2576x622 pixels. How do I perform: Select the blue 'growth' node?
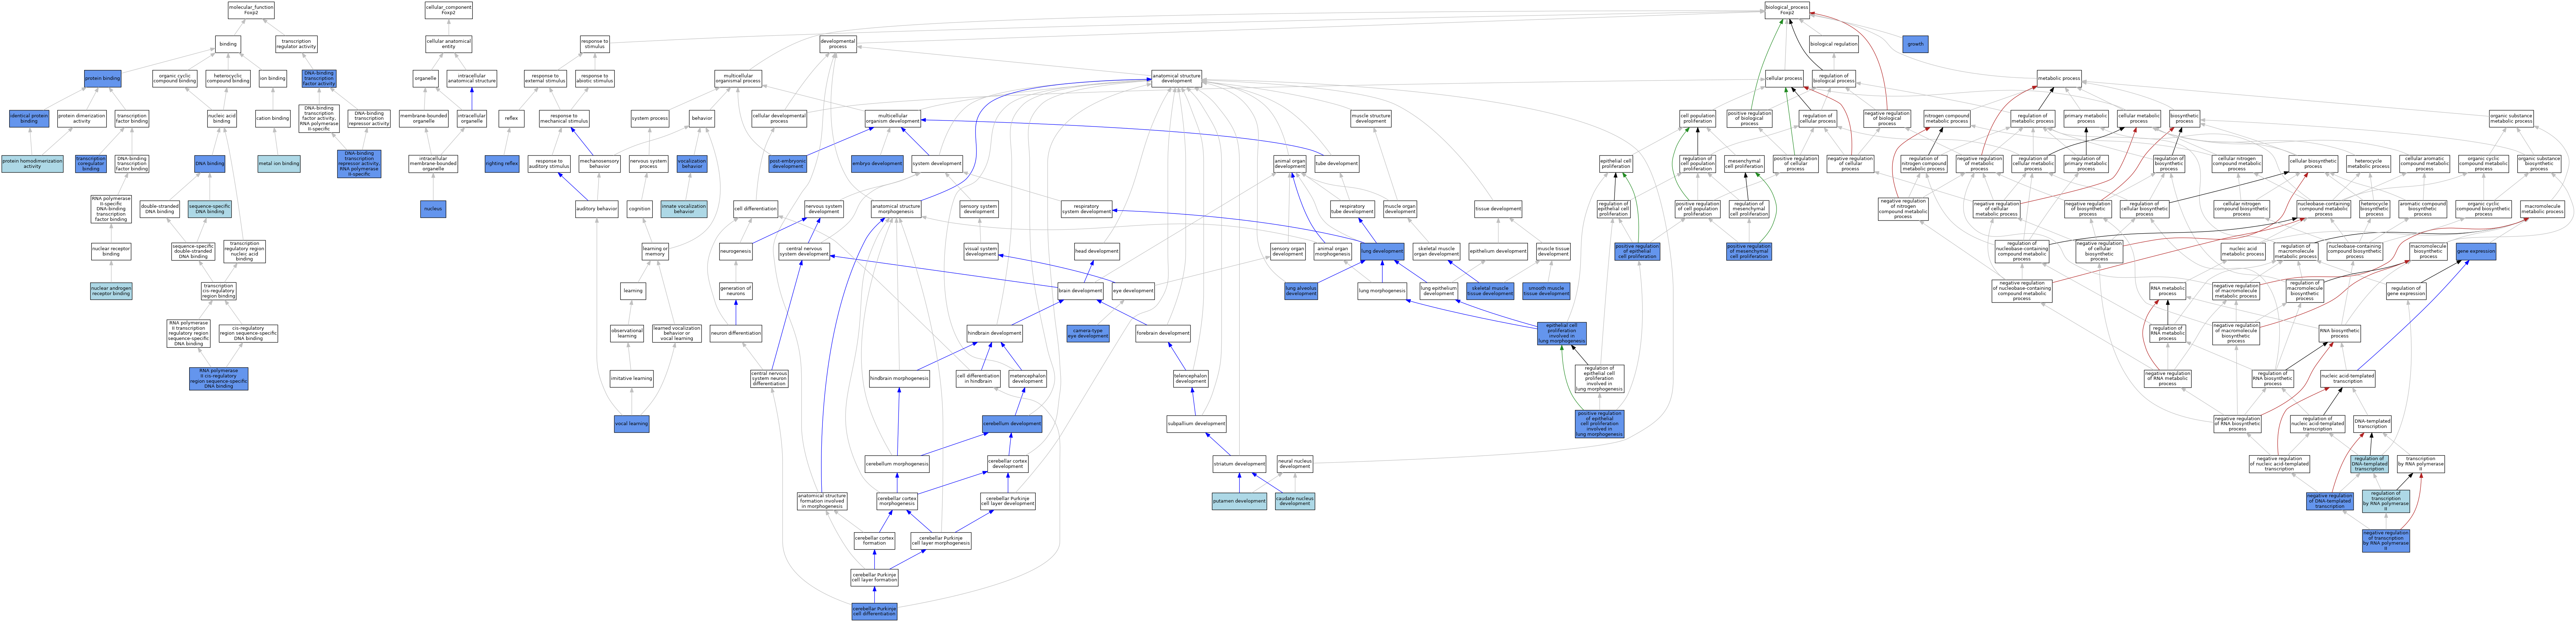point(1915,44)
